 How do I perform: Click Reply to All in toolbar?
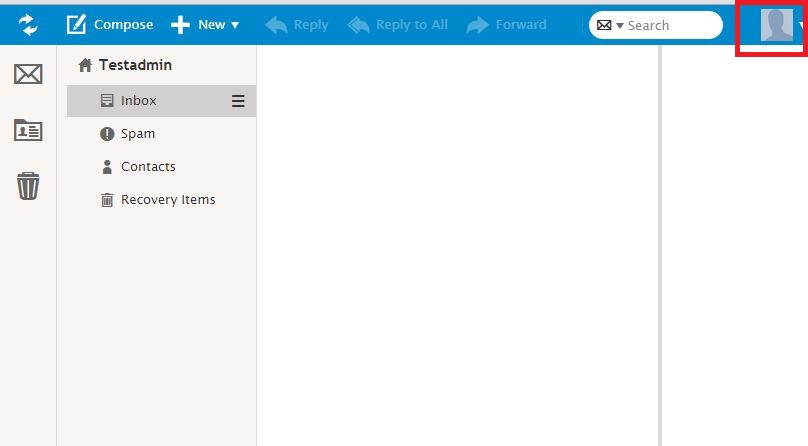coord(397,24)
